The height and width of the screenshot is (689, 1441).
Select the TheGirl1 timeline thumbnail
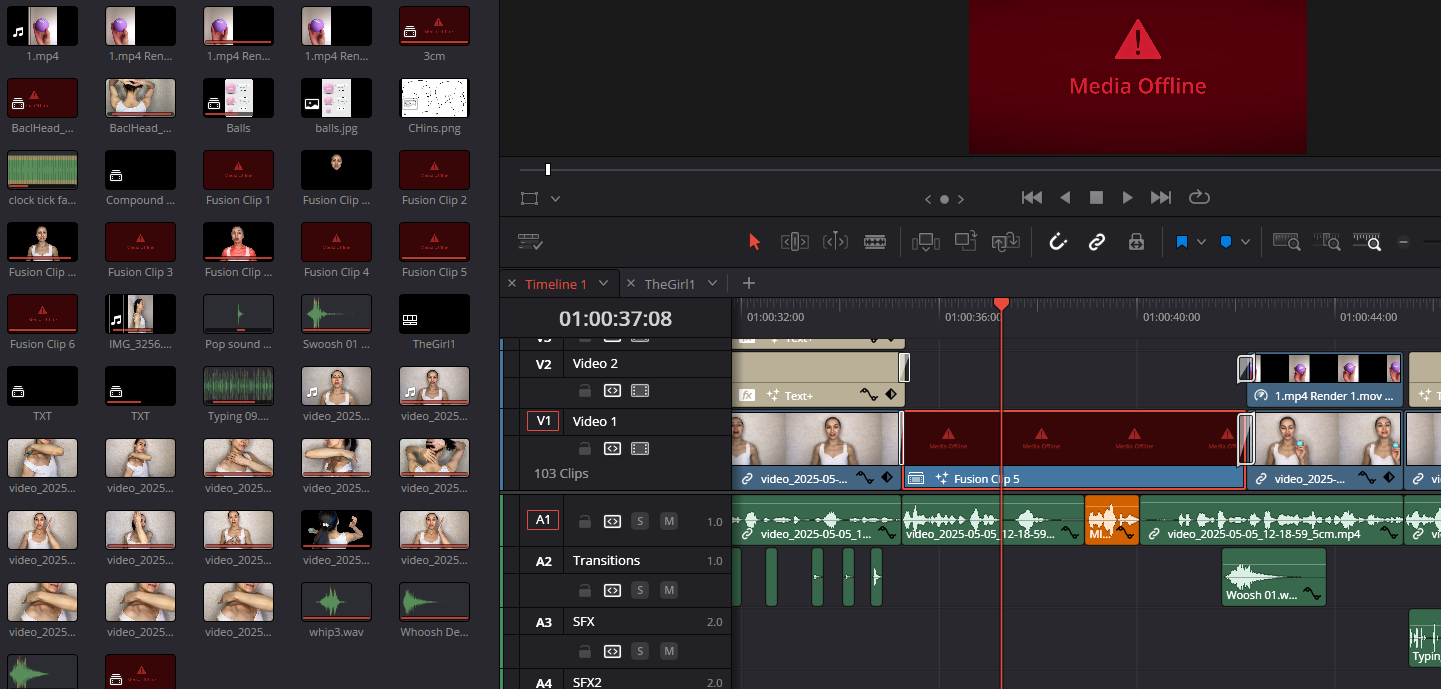(434, 314)
